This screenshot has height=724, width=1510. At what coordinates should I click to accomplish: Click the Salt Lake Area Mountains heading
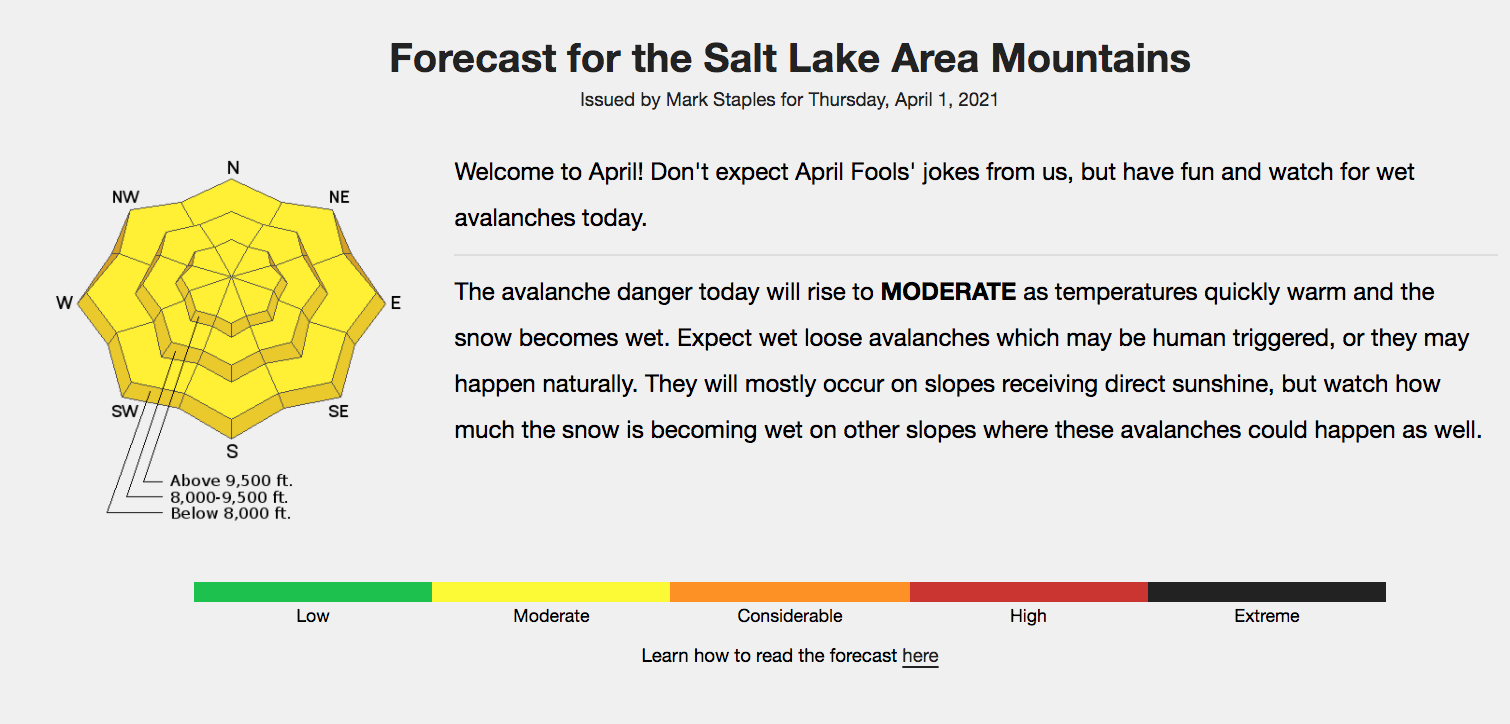(x=790, y=58)
